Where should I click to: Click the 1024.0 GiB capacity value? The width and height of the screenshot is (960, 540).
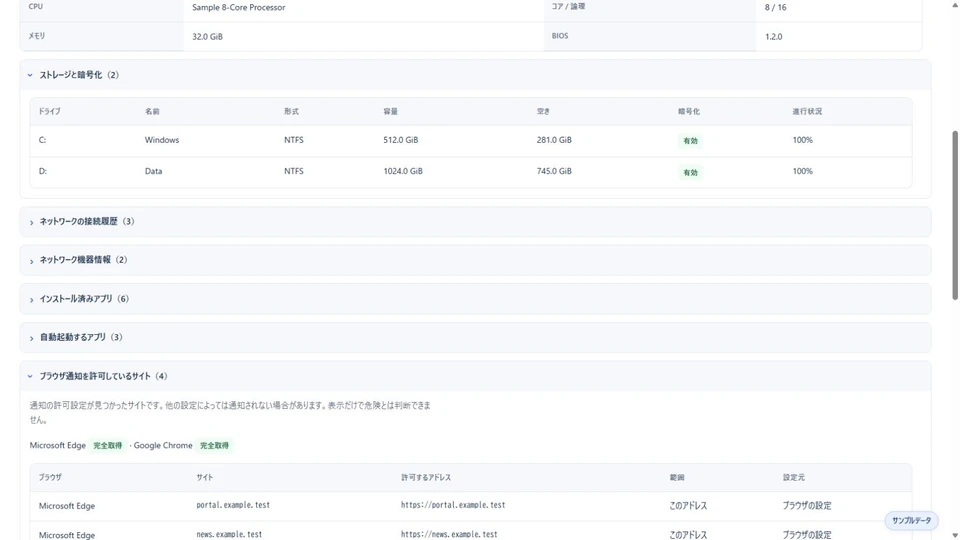403,171
